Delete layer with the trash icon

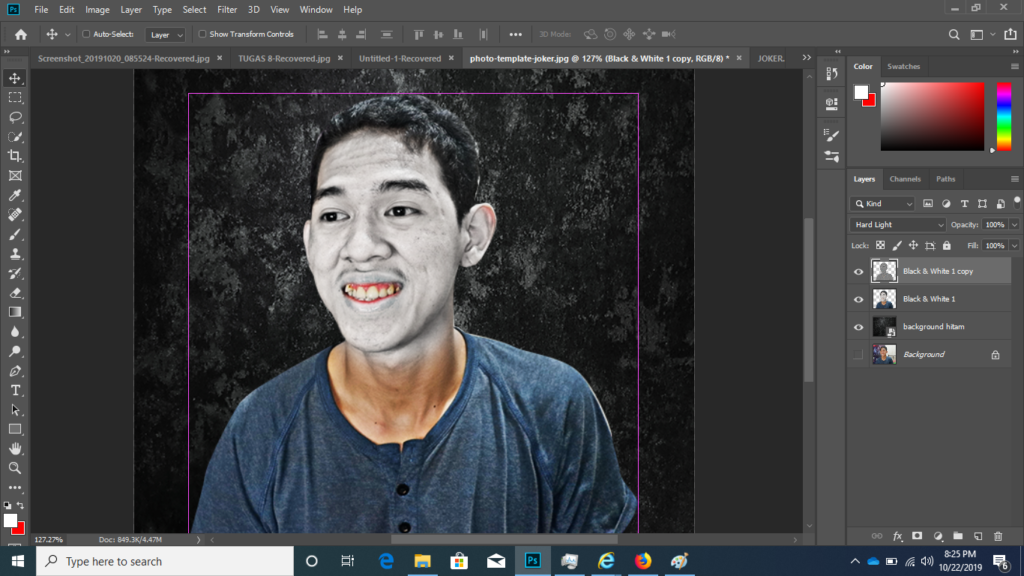click(998, 536)
